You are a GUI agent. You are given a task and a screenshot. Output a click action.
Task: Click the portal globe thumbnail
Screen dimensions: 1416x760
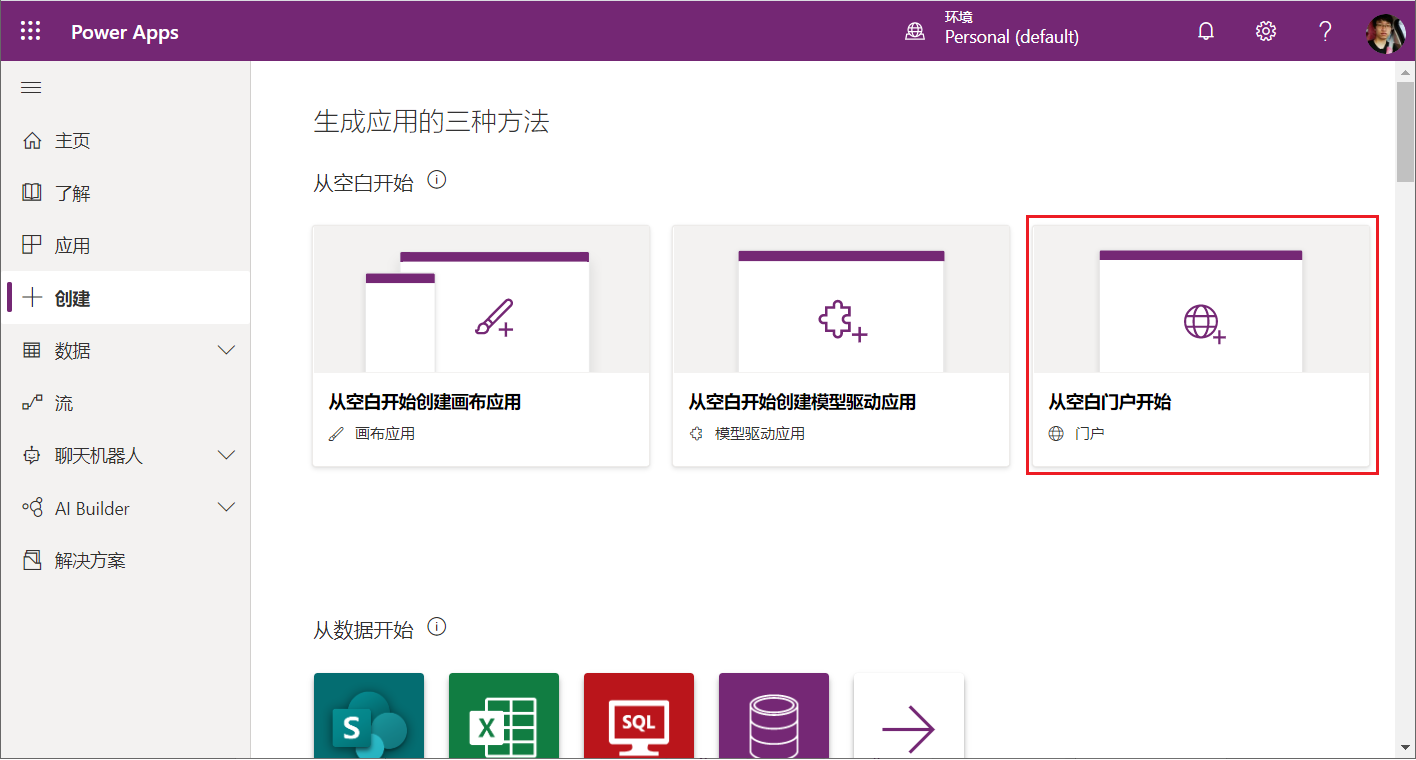pyautogui.click(x=1201, y=299)
